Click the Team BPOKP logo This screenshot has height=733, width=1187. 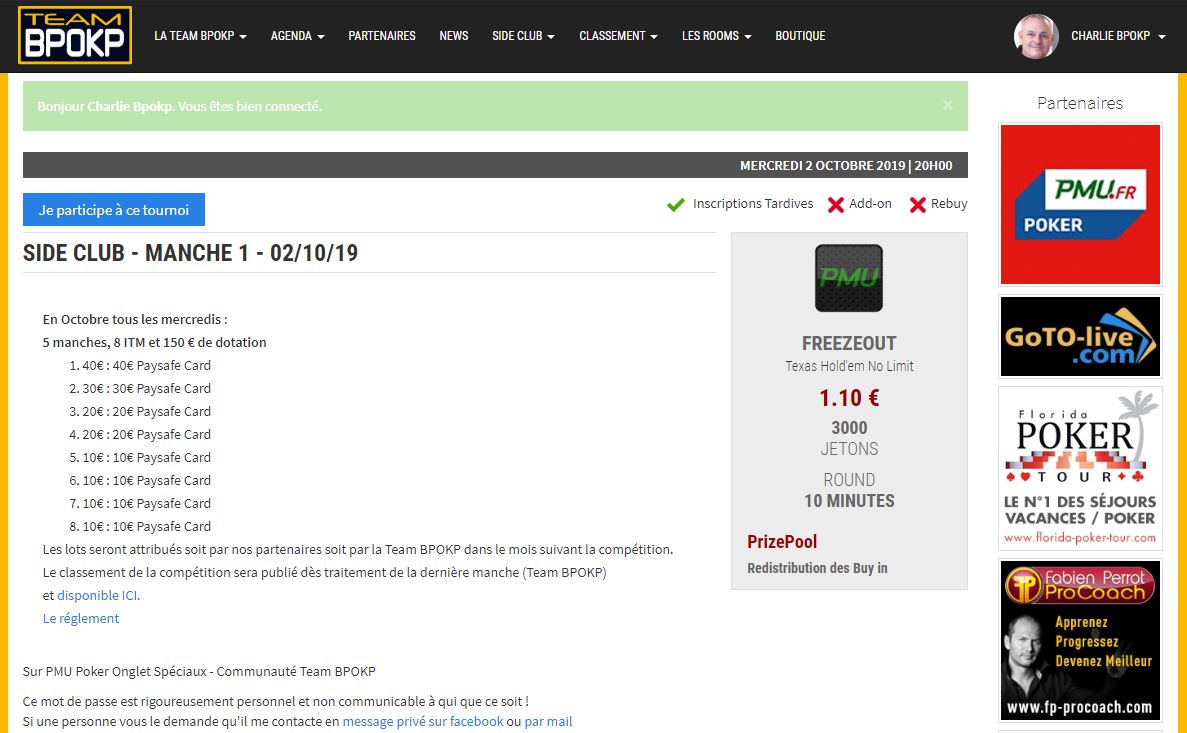coord(75,36)
